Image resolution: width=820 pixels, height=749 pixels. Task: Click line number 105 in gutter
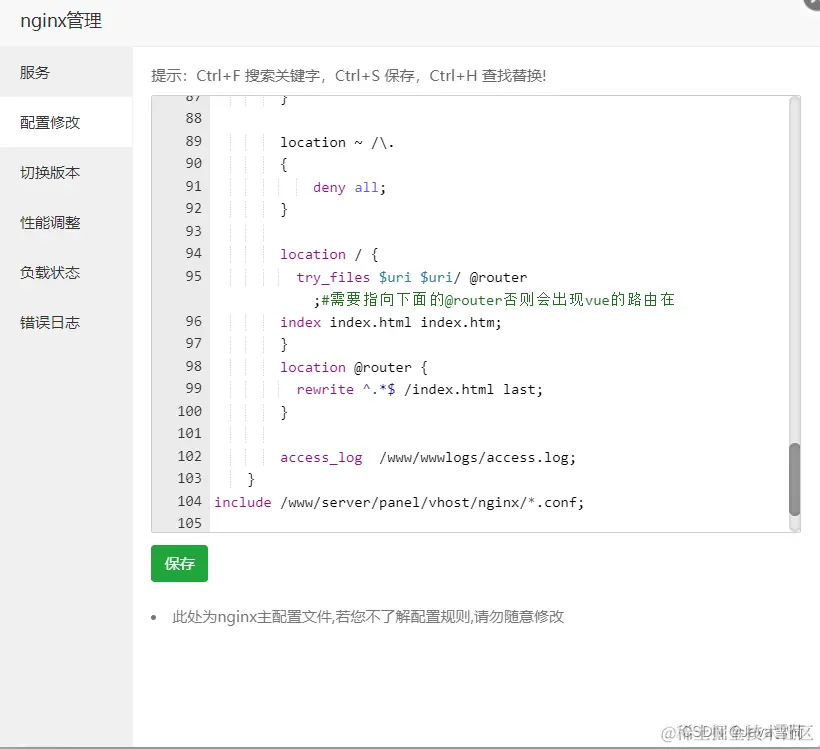click(189, 523)
